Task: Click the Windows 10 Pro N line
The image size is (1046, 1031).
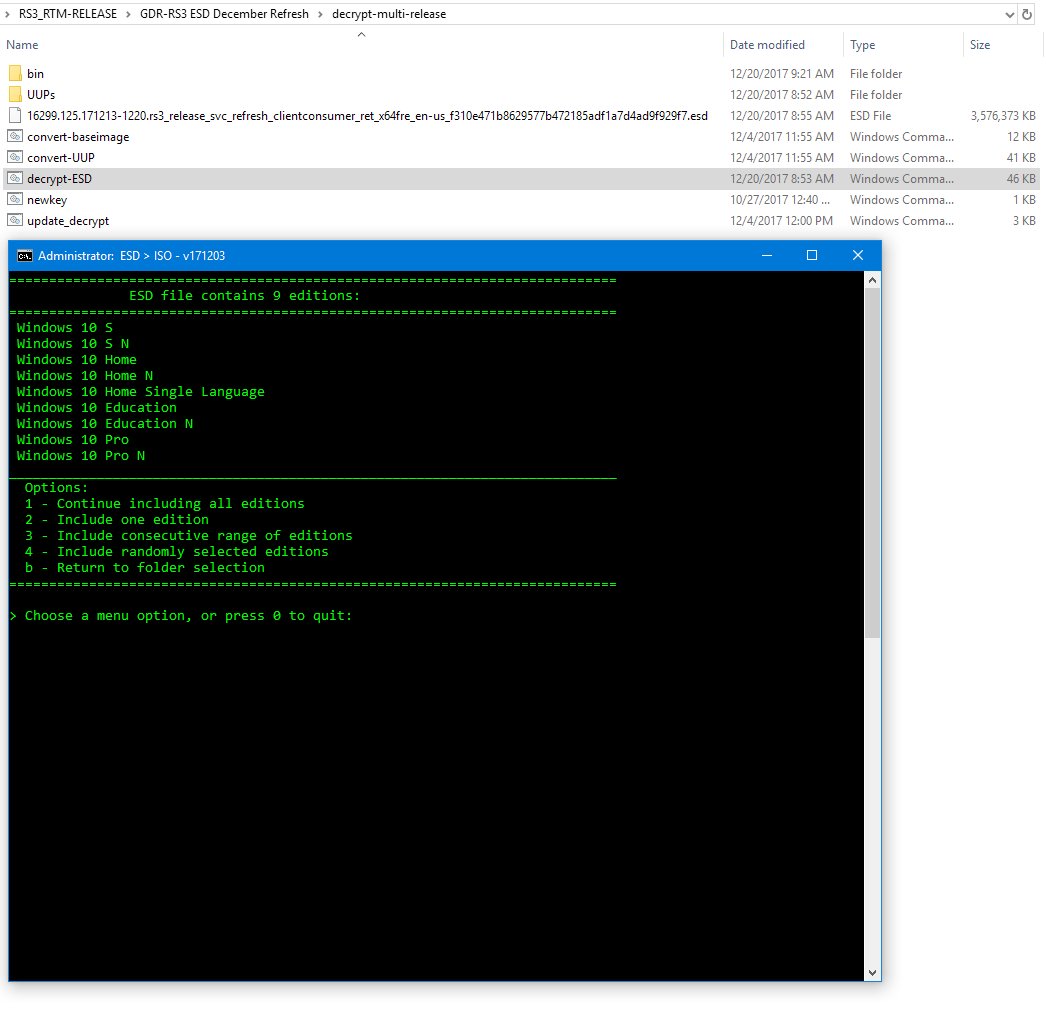Action: [x=81, y=455]
